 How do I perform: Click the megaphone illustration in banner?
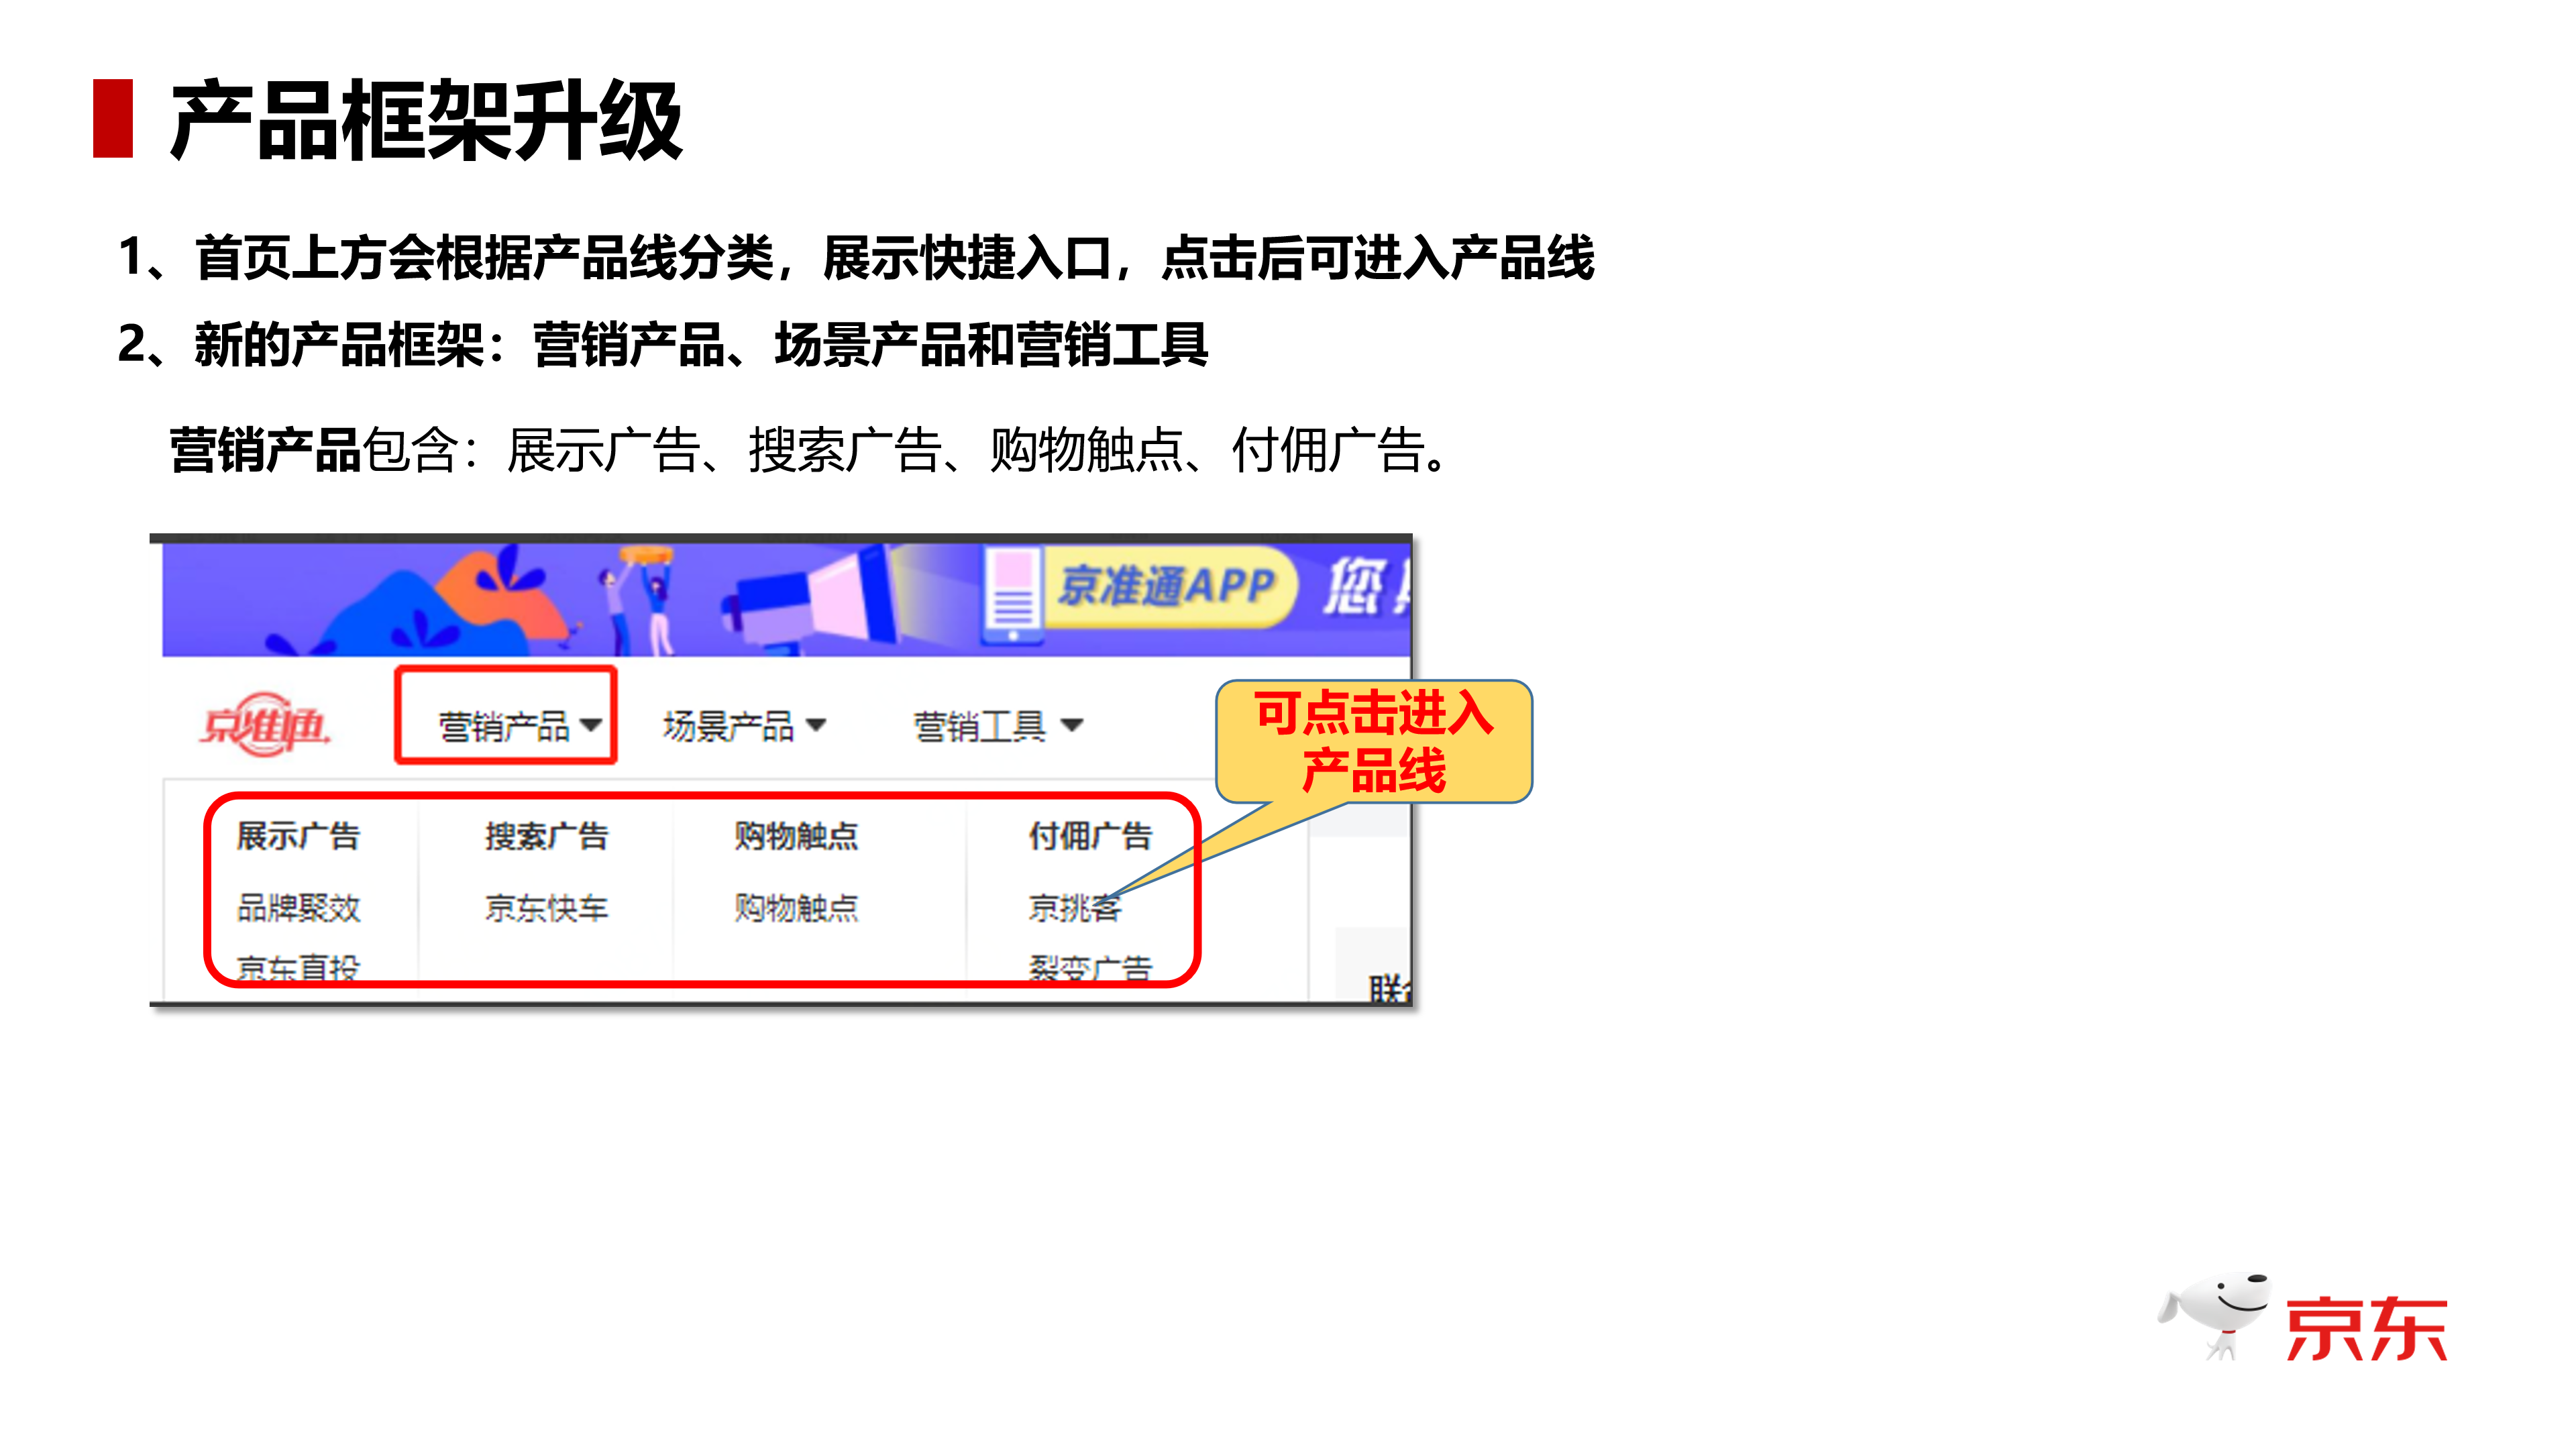coord(810,600)
